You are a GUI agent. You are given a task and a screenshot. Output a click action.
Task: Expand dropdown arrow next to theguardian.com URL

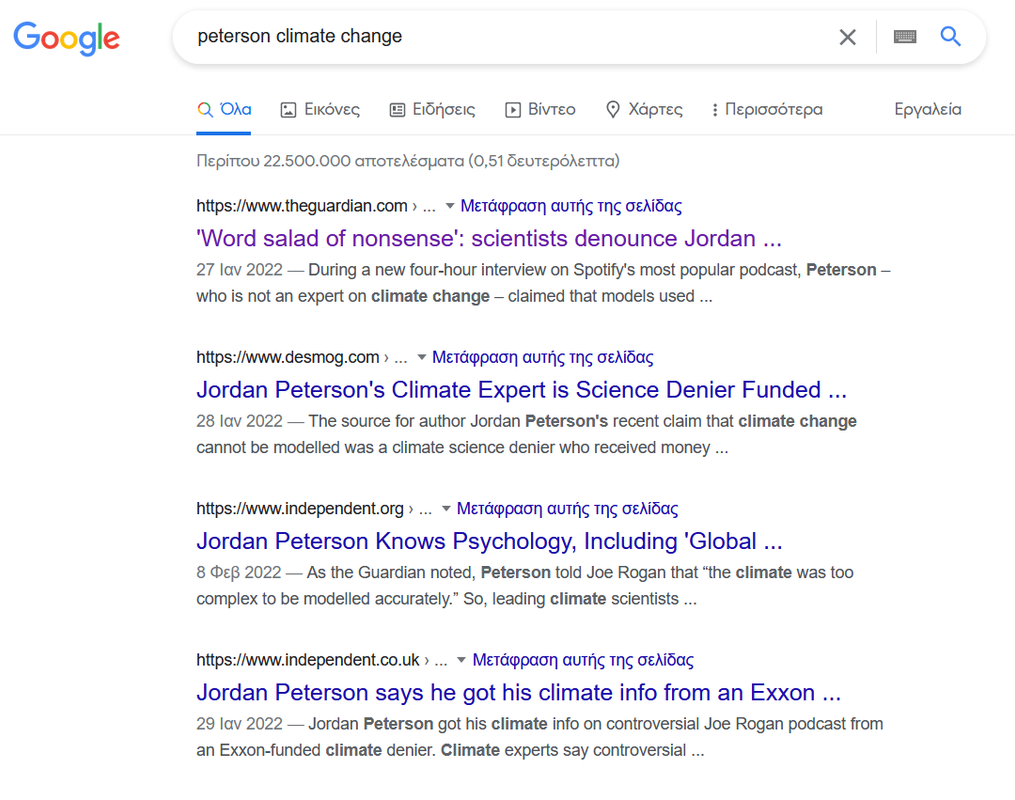click(449, 206)
